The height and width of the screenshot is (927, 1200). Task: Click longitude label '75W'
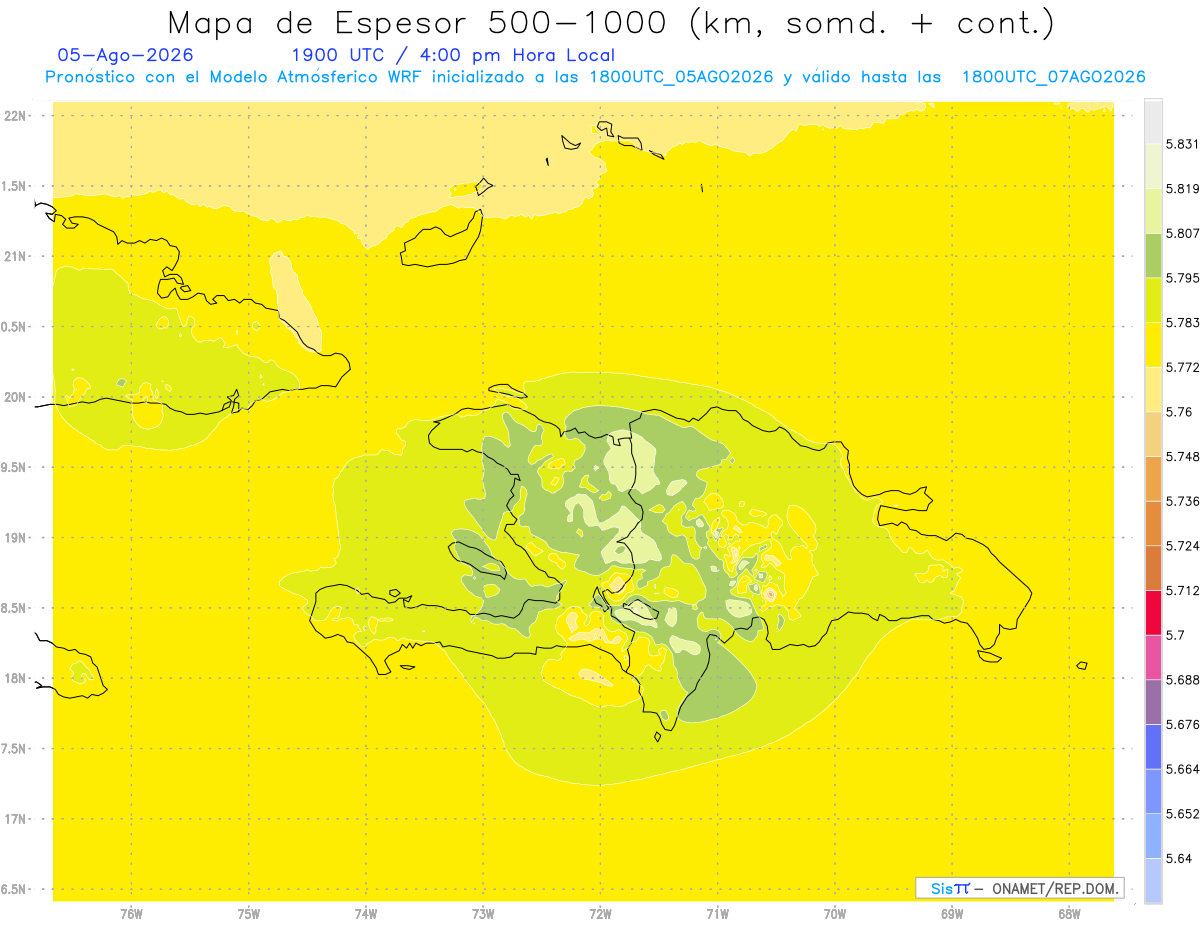249,913
